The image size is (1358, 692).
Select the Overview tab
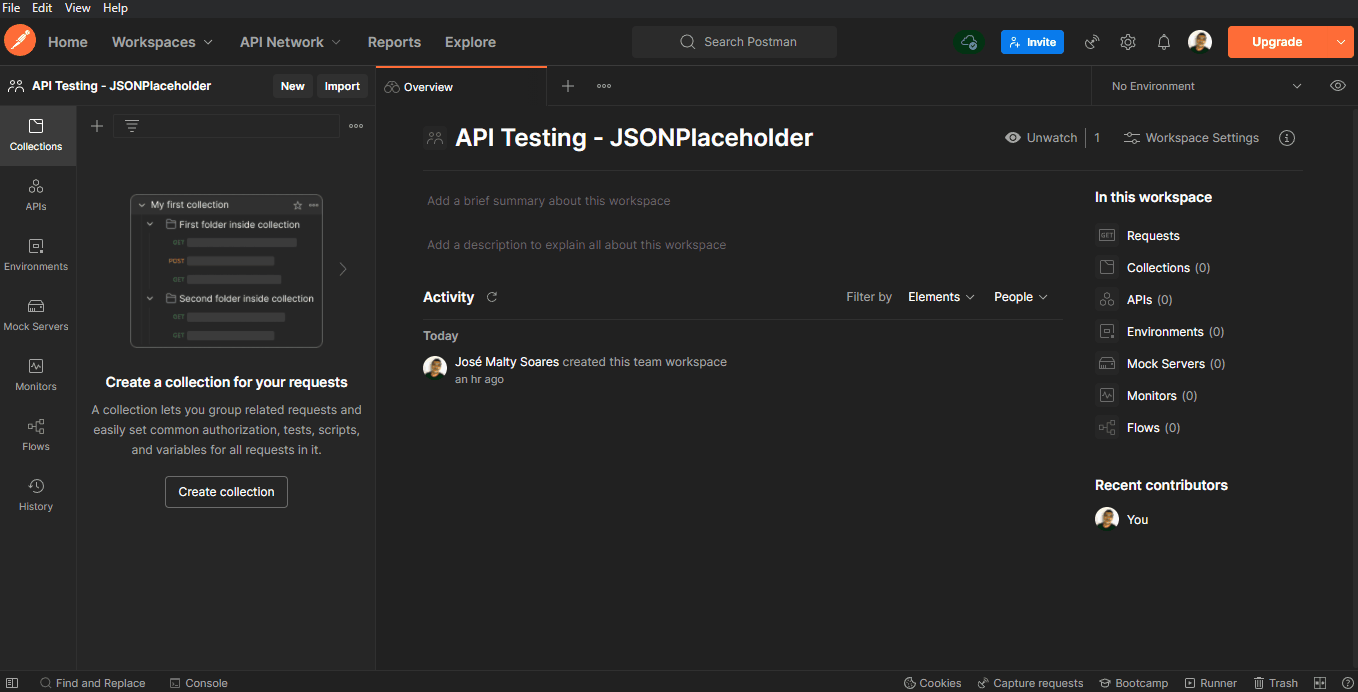(420, 87)
